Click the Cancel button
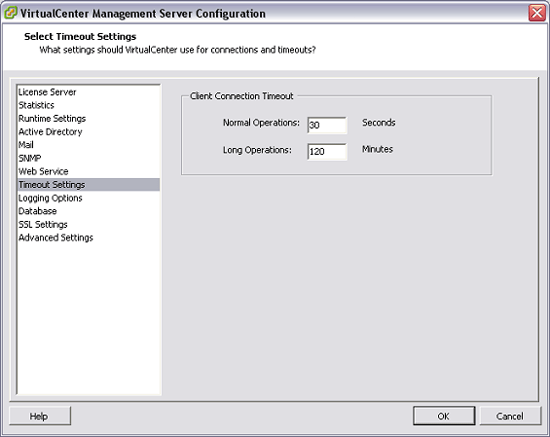The image size is (550, 437). (x=510, y=416)
